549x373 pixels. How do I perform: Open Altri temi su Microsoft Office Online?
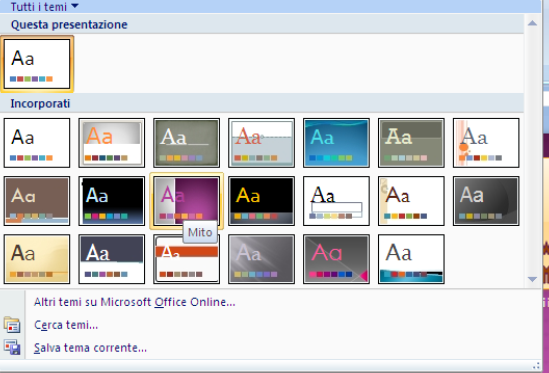tap(134, 302)
